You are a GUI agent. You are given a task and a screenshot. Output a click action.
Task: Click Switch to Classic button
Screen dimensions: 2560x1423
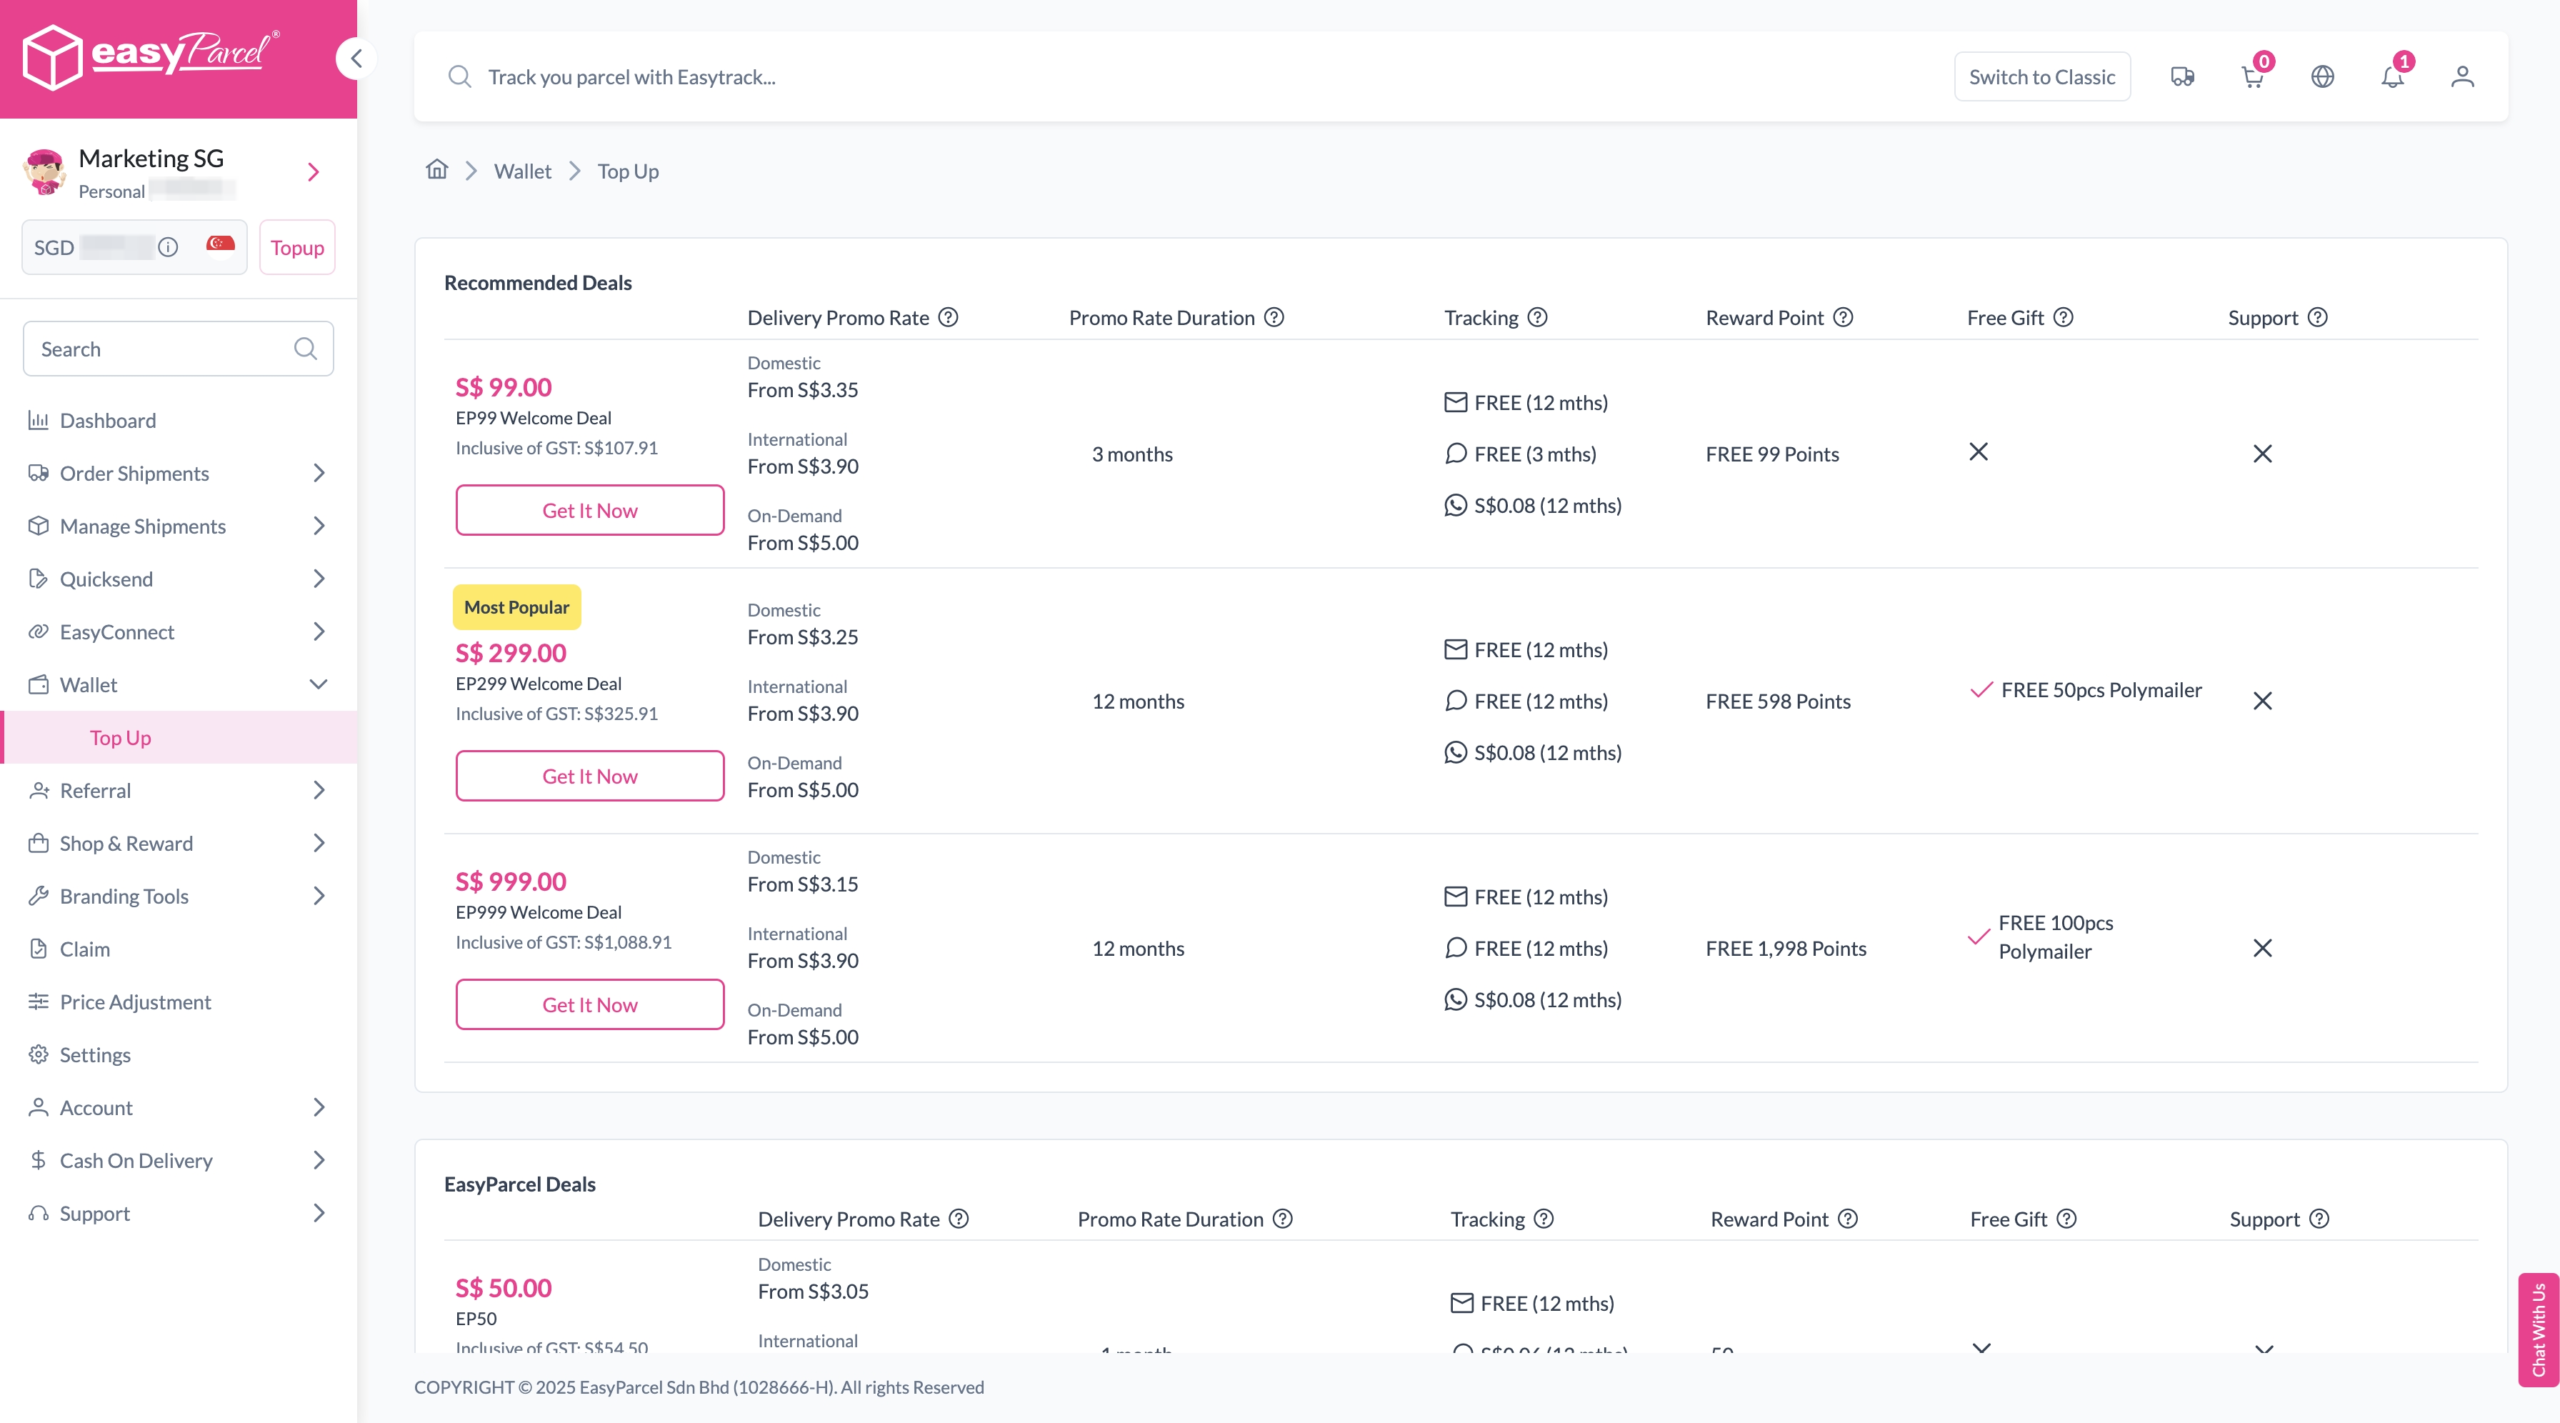(x=2041, y=77)
